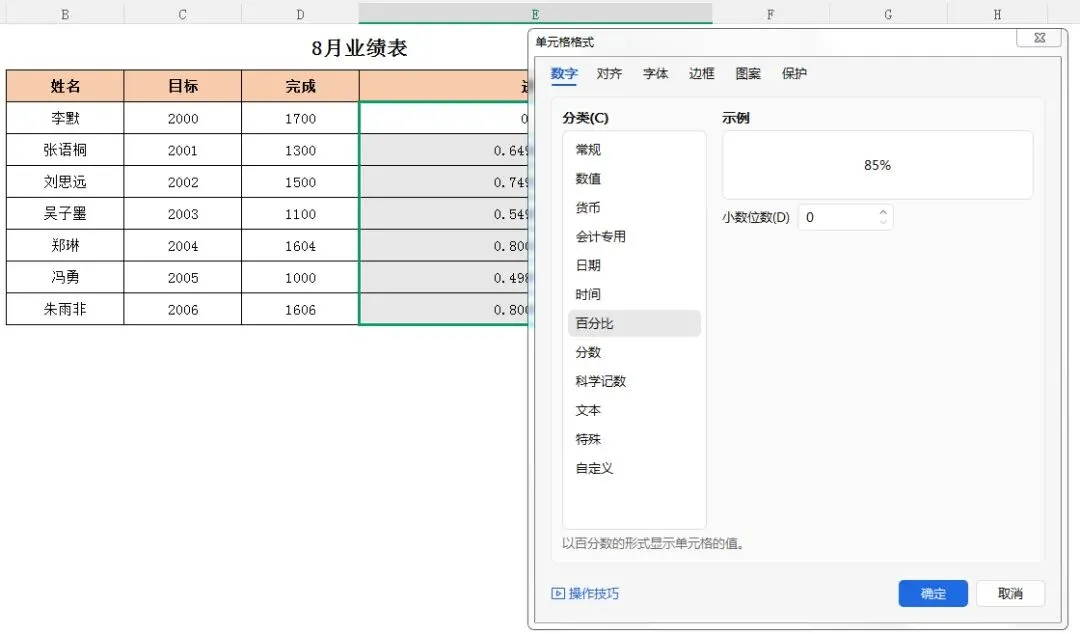Select 时间 category

point(634,294)
